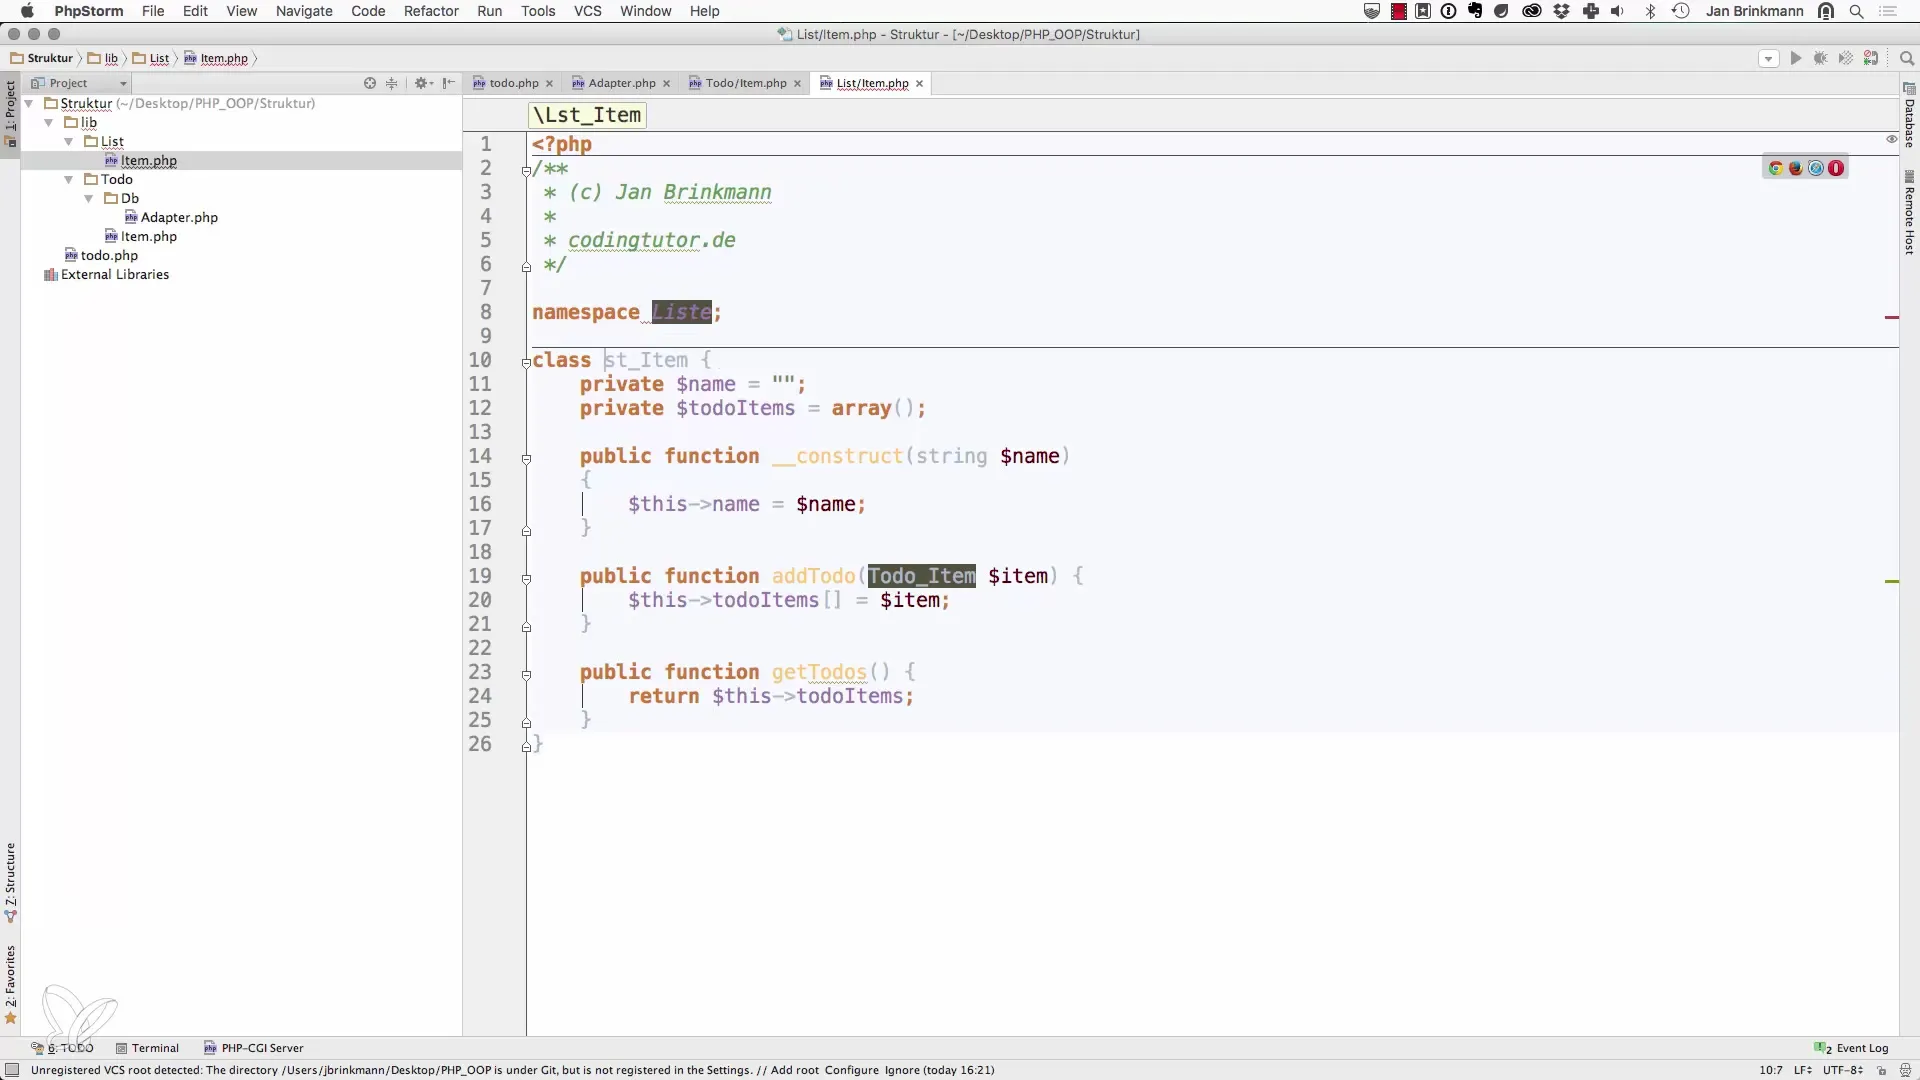
Task: Click the Configure link in status bar
Action: point(852,1070)
